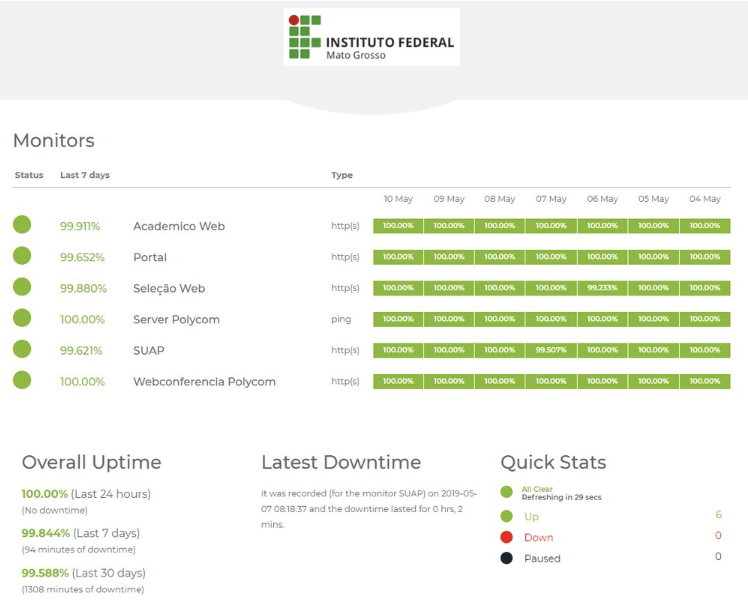Click SUAP 99.507% bar for 07 May

coord(551,350)
